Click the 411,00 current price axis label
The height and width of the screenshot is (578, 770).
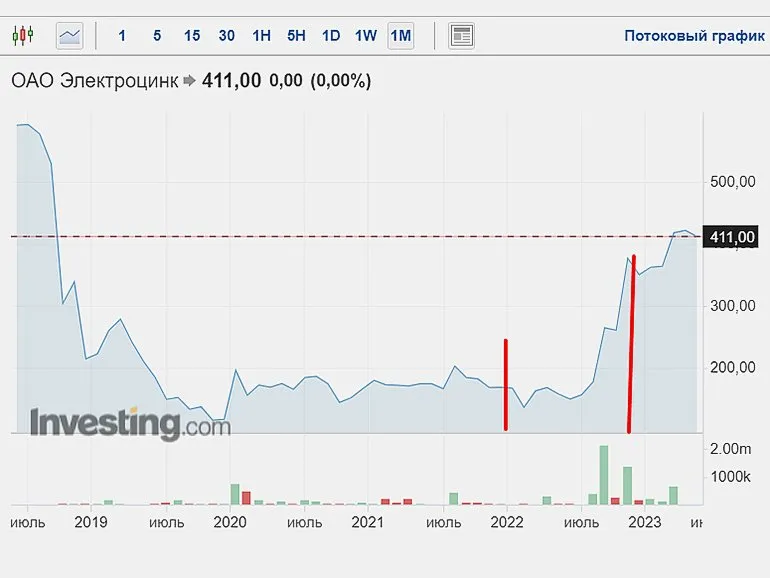(x=730, y=237)
